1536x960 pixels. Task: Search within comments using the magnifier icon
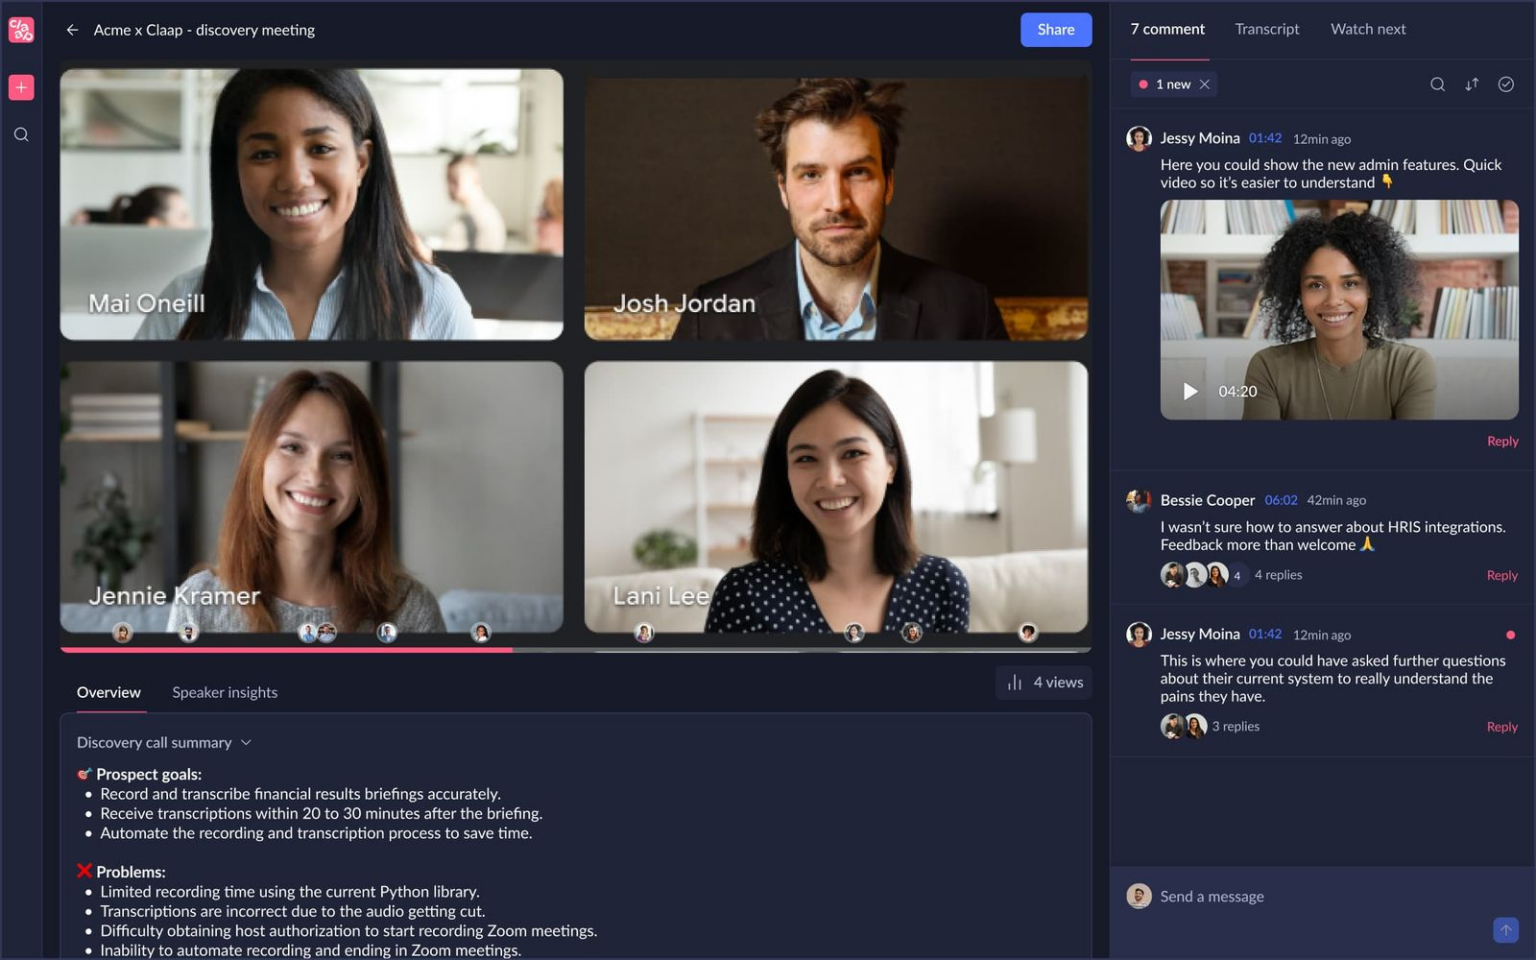1437,84
